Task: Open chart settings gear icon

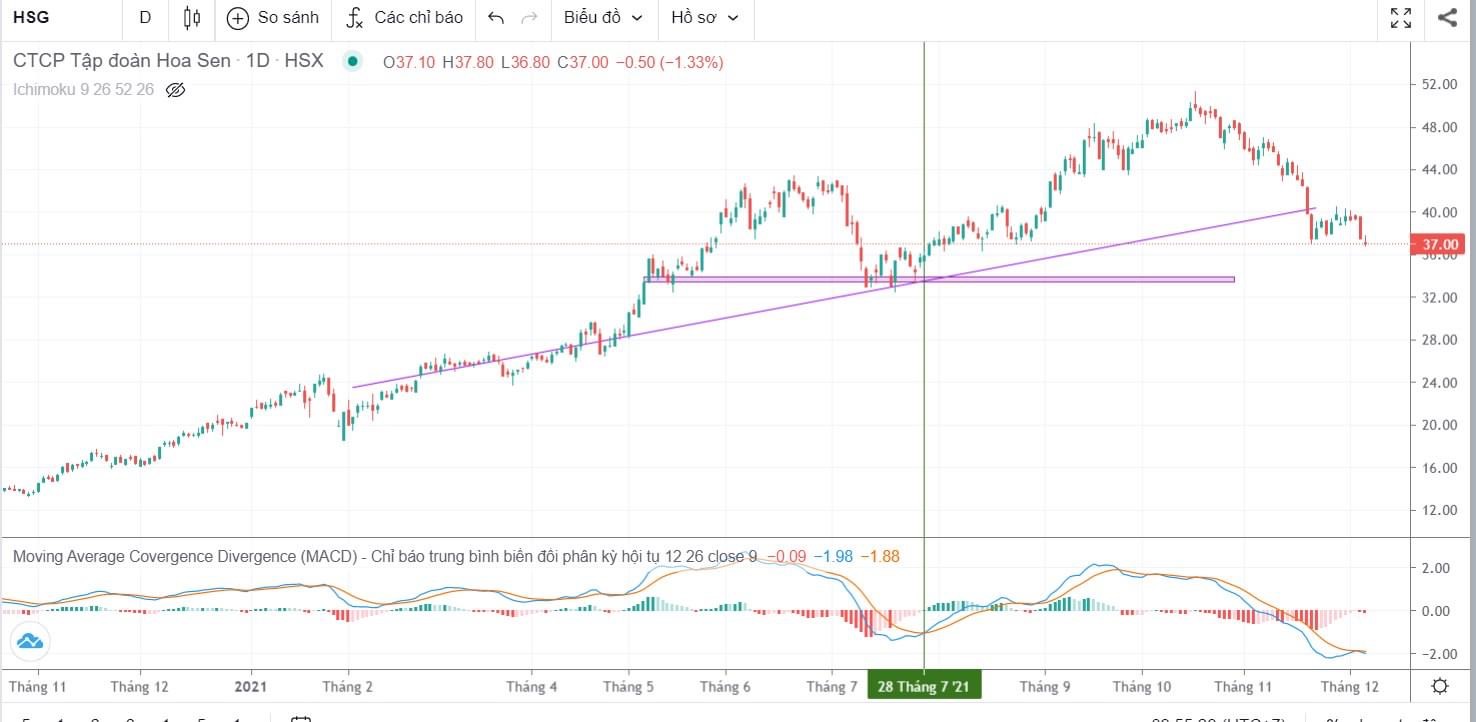Action: [x=1440, y=686]
